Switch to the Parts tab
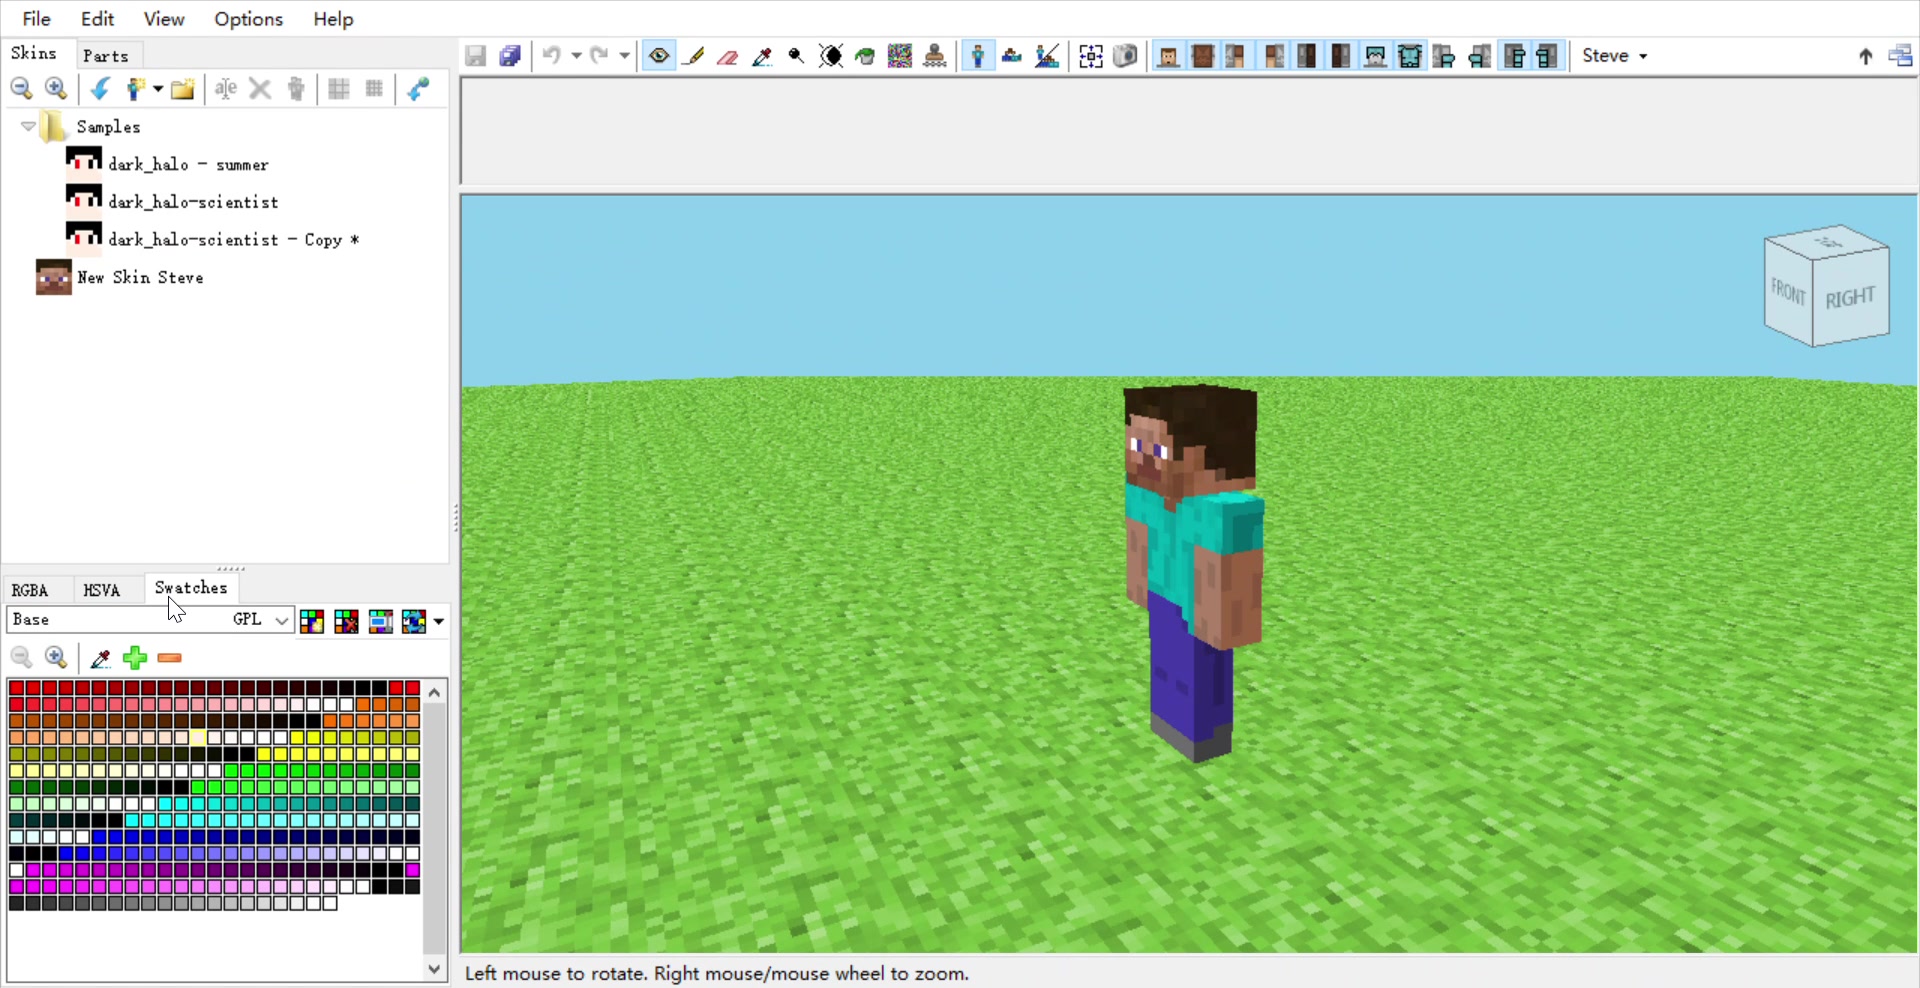Image resolution: width=1920 pixels, height=988 pixels. click(x=106, y=56)
